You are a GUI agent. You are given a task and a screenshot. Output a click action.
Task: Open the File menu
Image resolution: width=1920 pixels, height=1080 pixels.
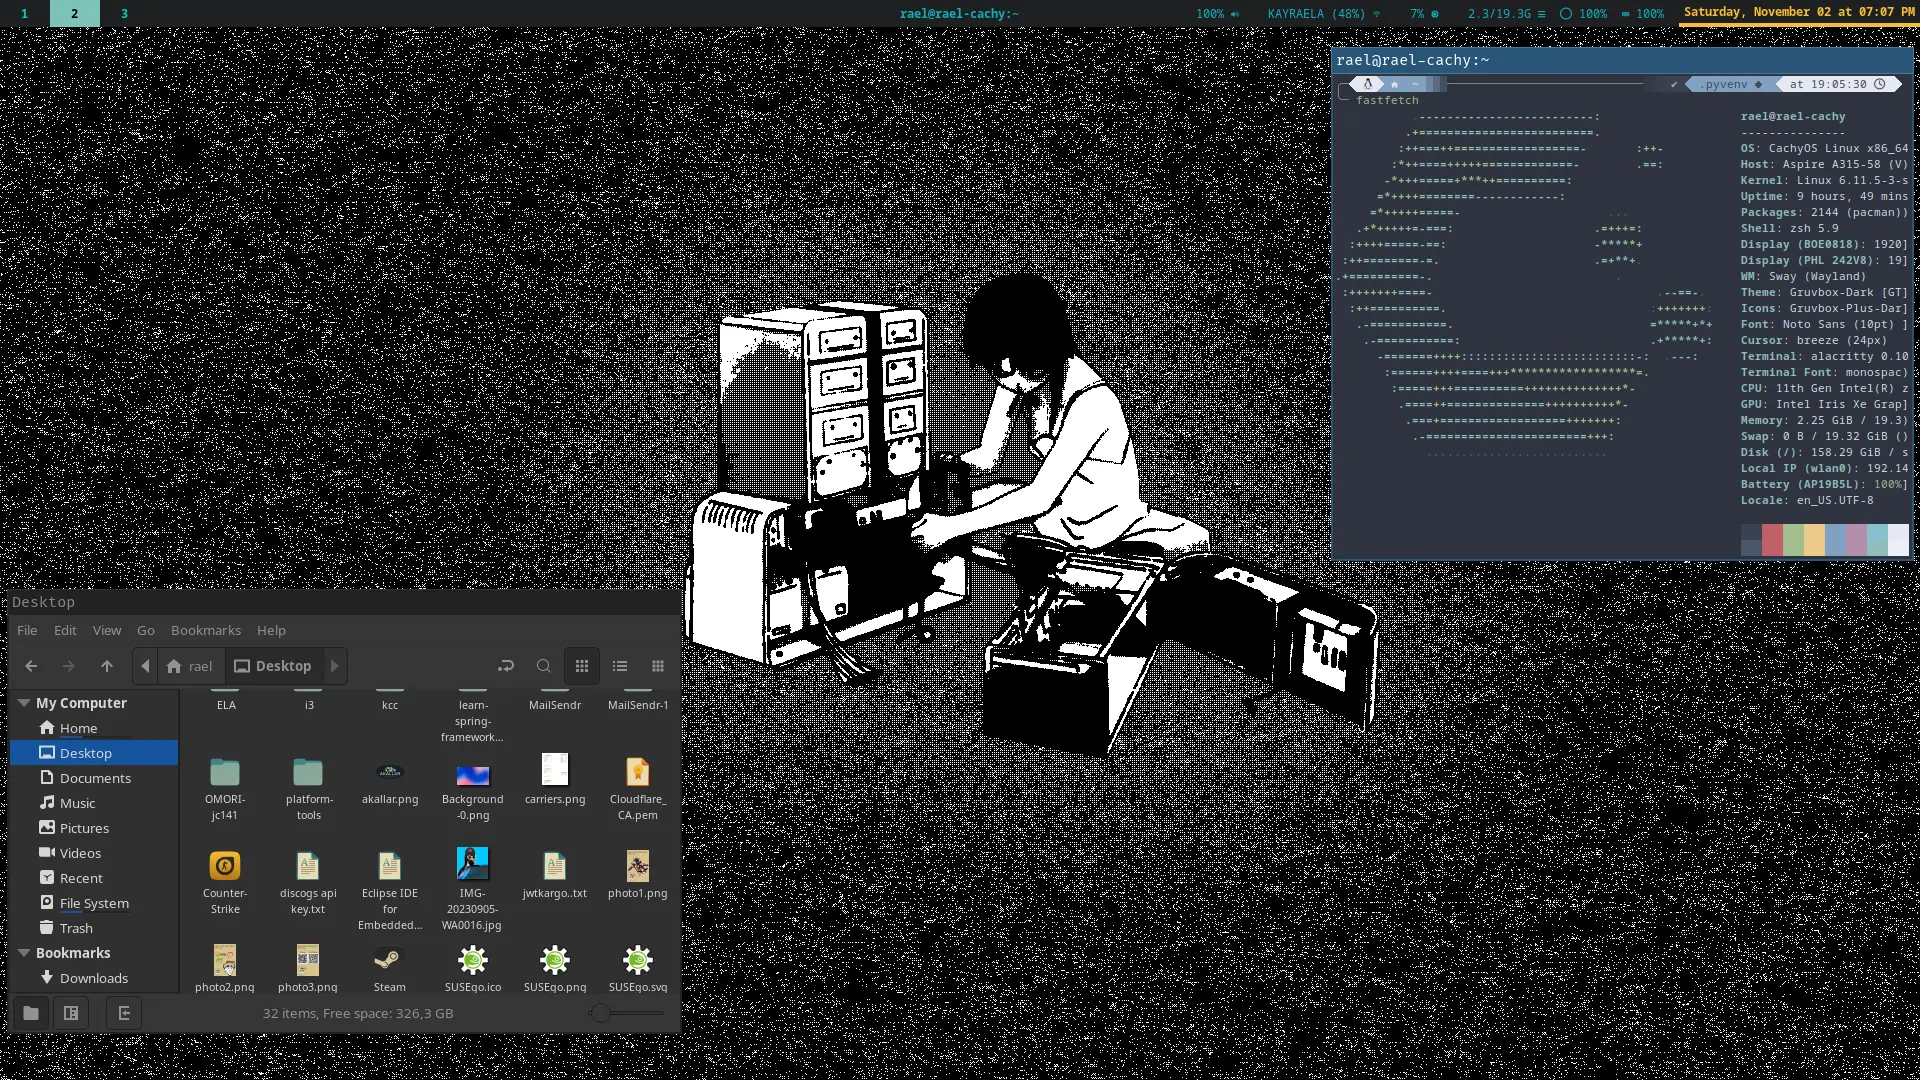coord(27,630)
